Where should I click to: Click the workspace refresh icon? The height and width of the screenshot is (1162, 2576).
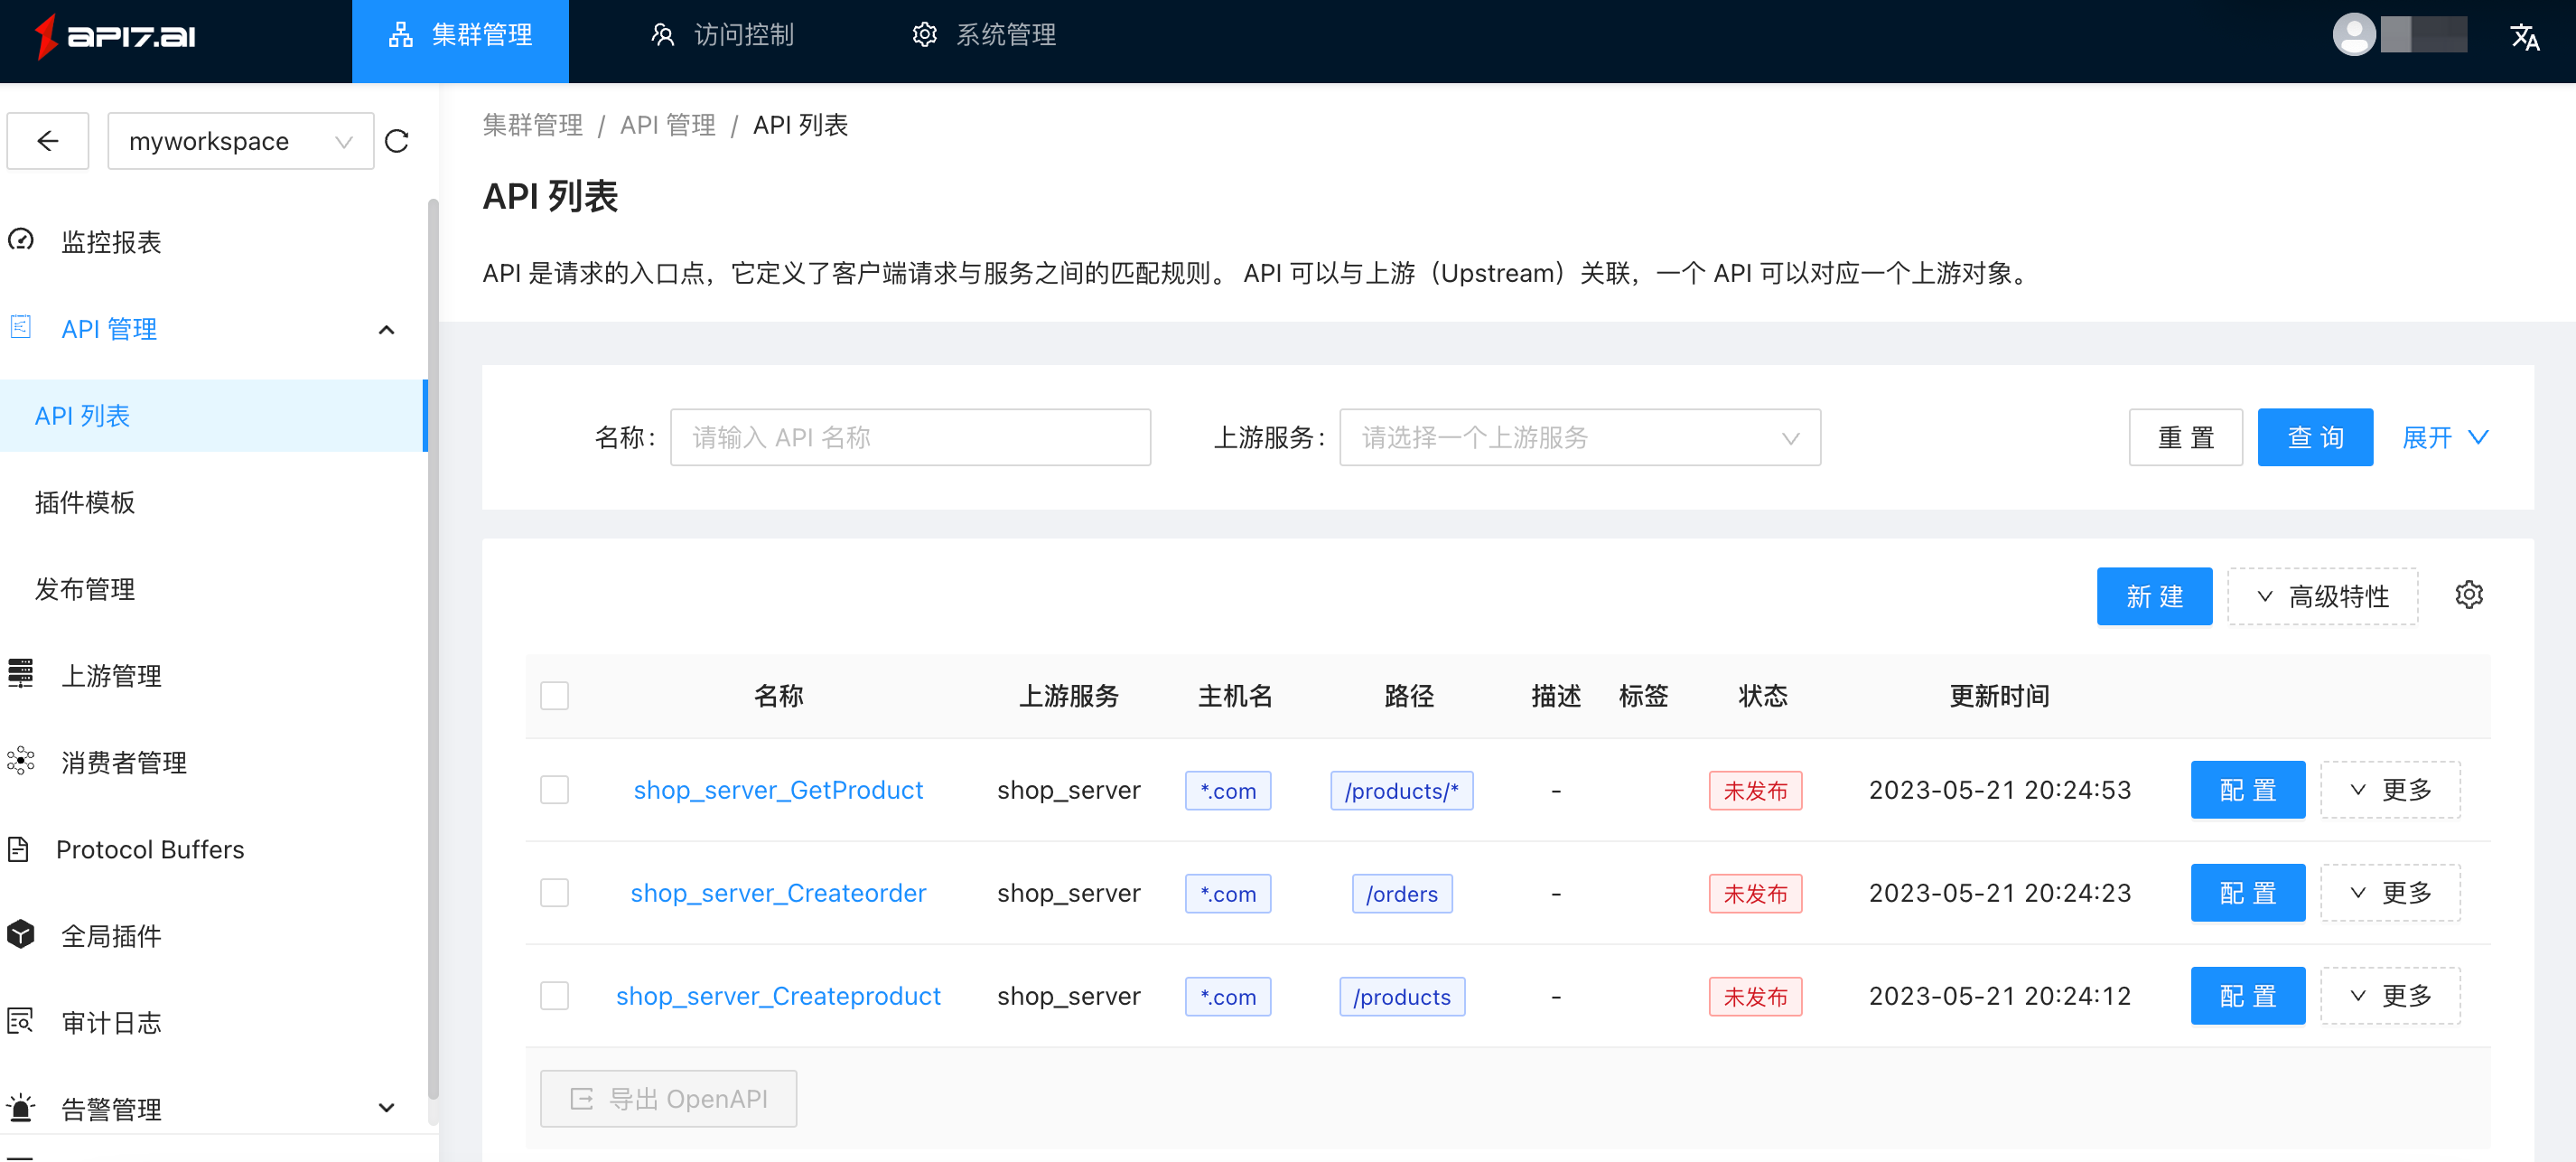pyautogui.click(x=397, y=141)
